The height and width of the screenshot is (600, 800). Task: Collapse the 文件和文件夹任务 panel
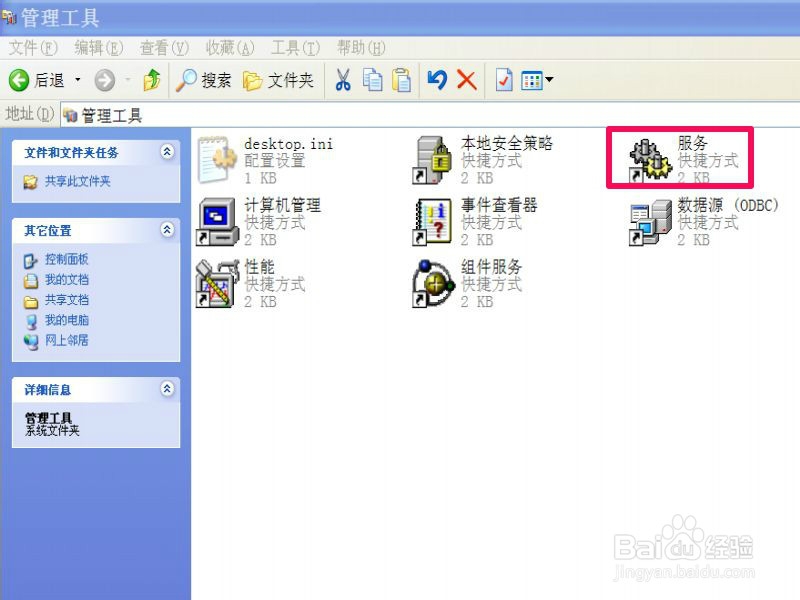pyautogui.click(x=167, y=152)
